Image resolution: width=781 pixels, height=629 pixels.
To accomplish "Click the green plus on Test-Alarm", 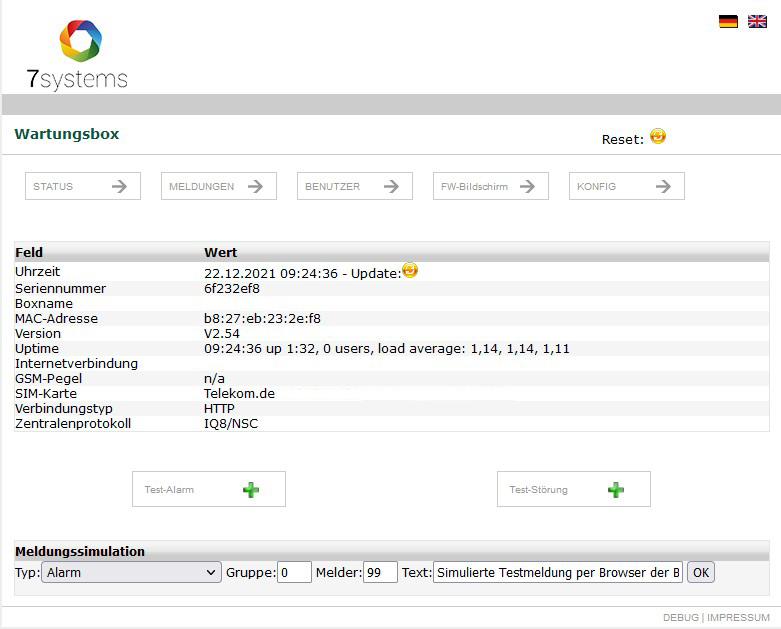I will click(x=251, y=490).
